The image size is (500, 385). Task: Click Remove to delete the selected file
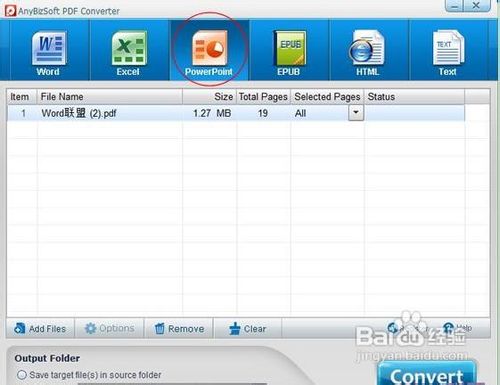pyautogui.click(x=179, y=329)
